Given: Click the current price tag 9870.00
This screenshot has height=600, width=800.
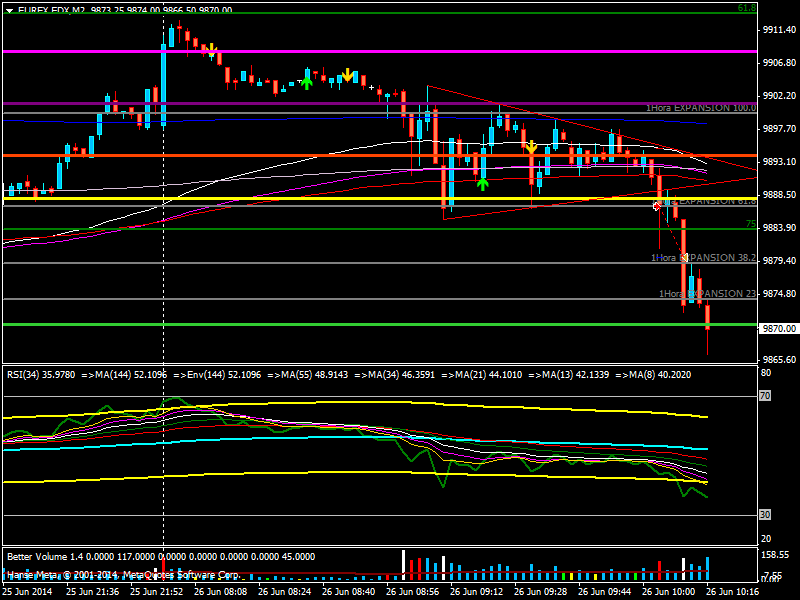Looking at the screenshot, I should [x=779, y=328].
